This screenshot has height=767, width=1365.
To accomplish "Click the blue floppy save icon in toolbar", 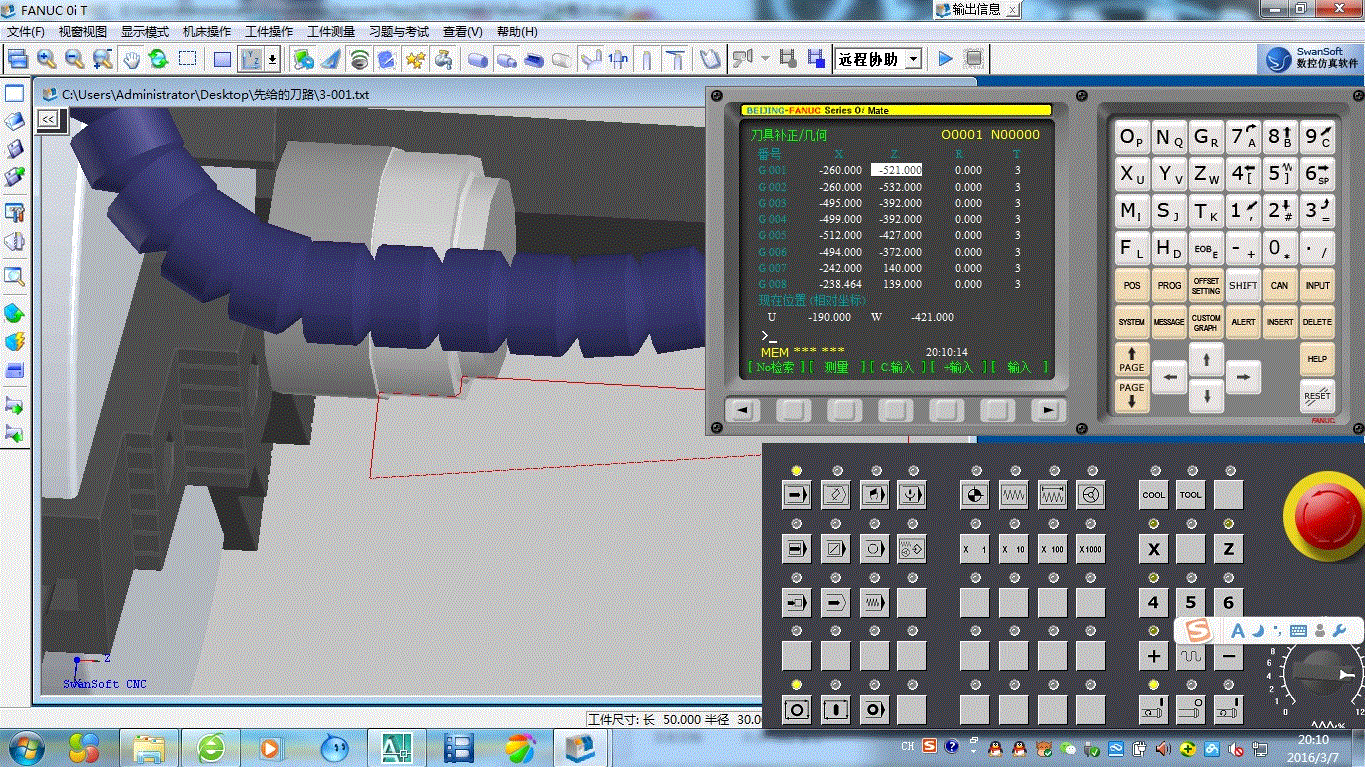I will coord(815,59).
